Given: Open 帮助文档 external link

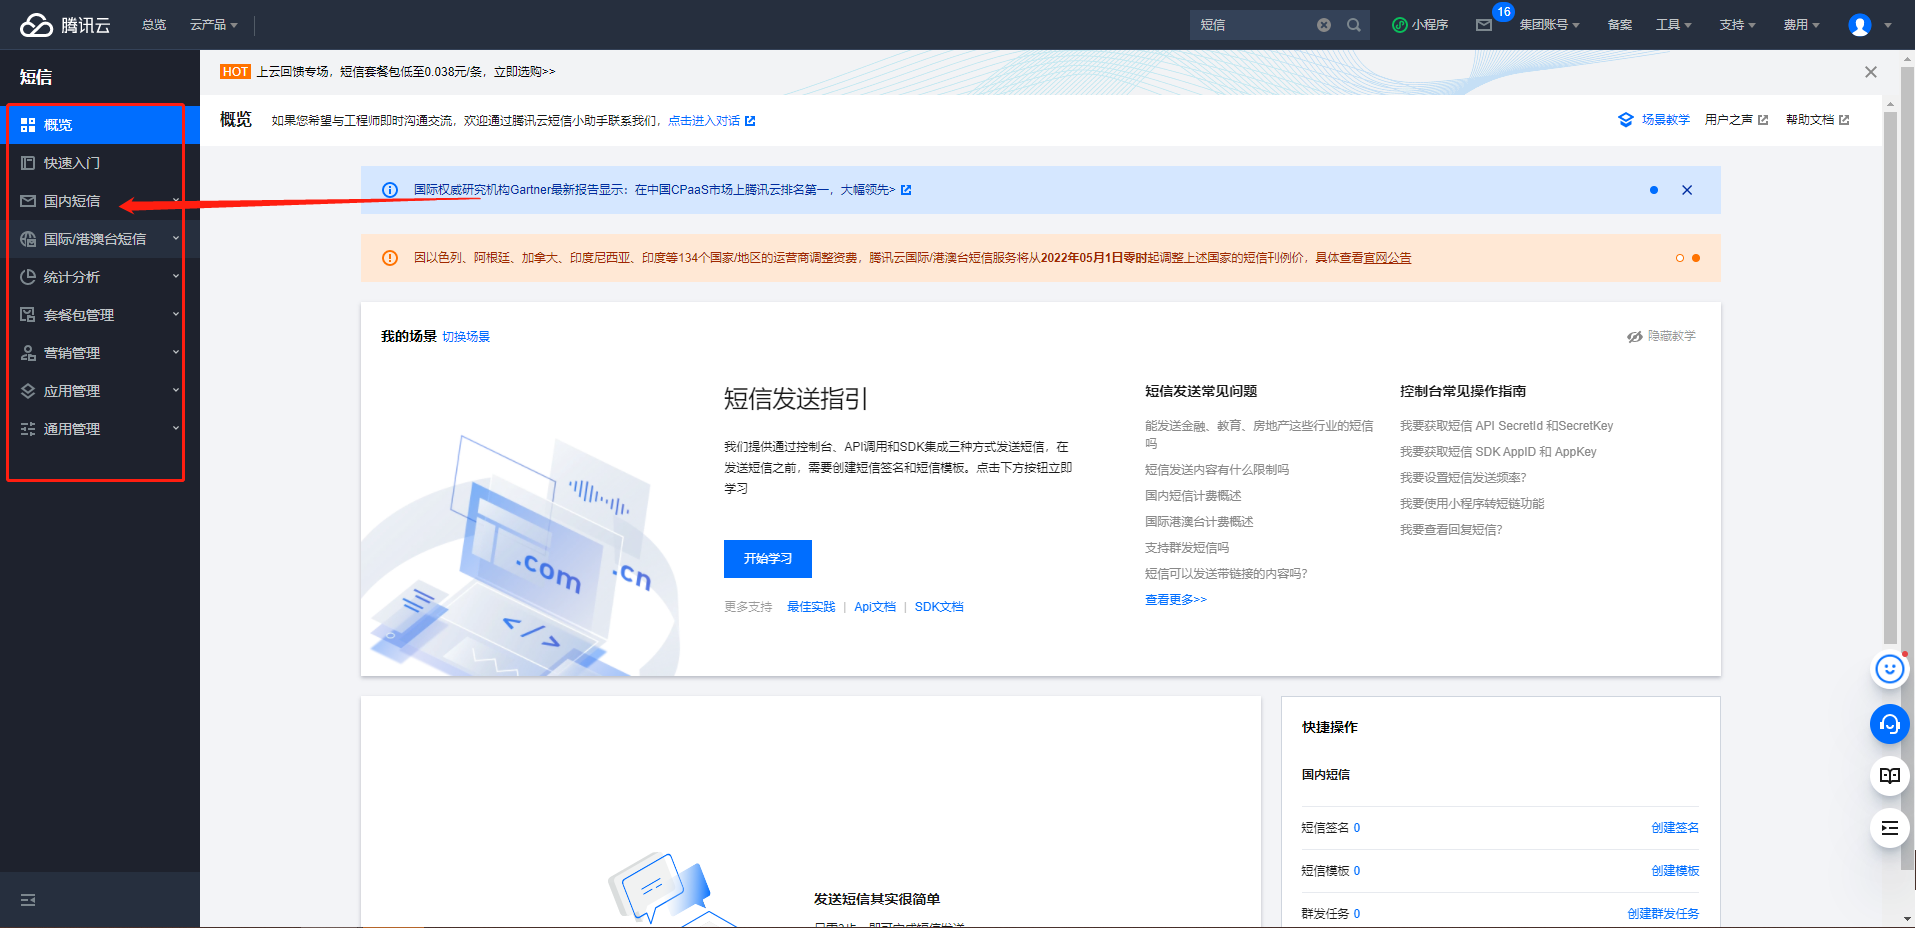Looking at the screenshot, I should click(x=1817, y=120).
